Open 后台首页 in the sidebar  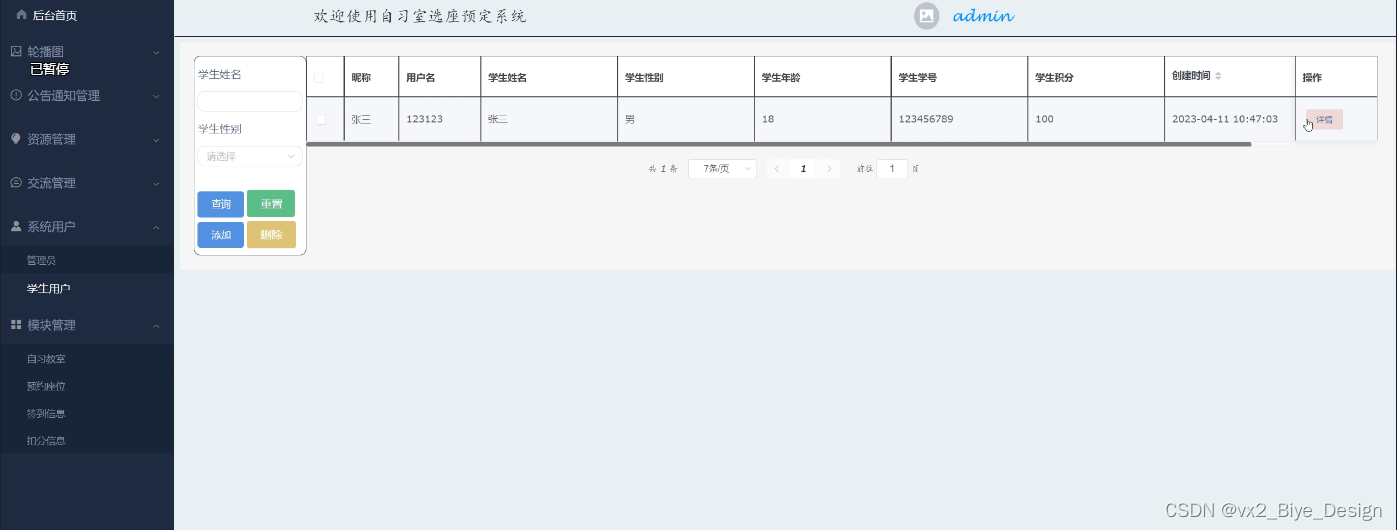click(x=54, y=15)
